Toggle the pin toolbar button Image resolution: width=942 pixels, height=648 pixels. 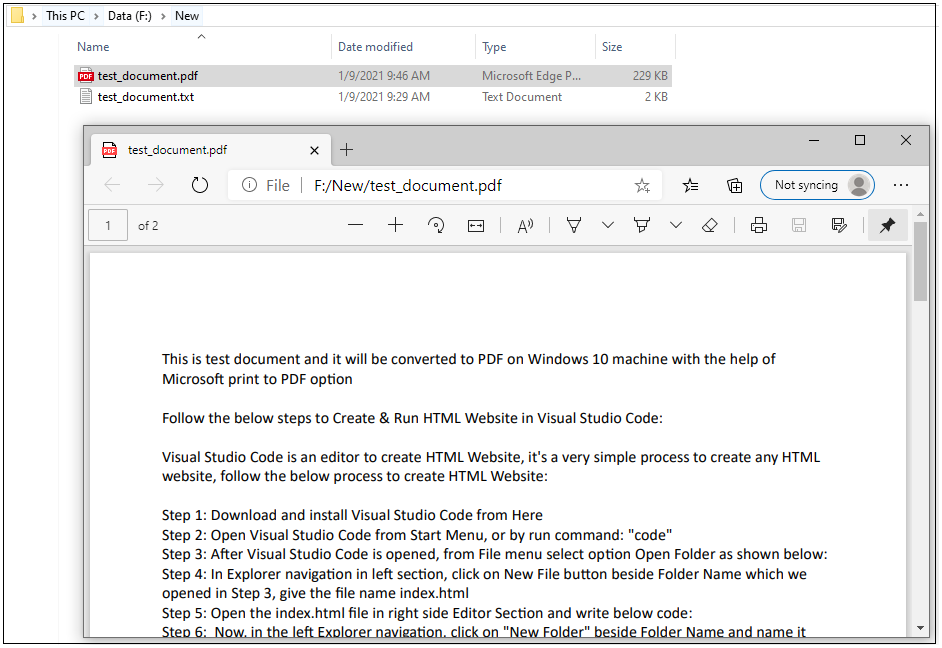[x=887, y=225]
